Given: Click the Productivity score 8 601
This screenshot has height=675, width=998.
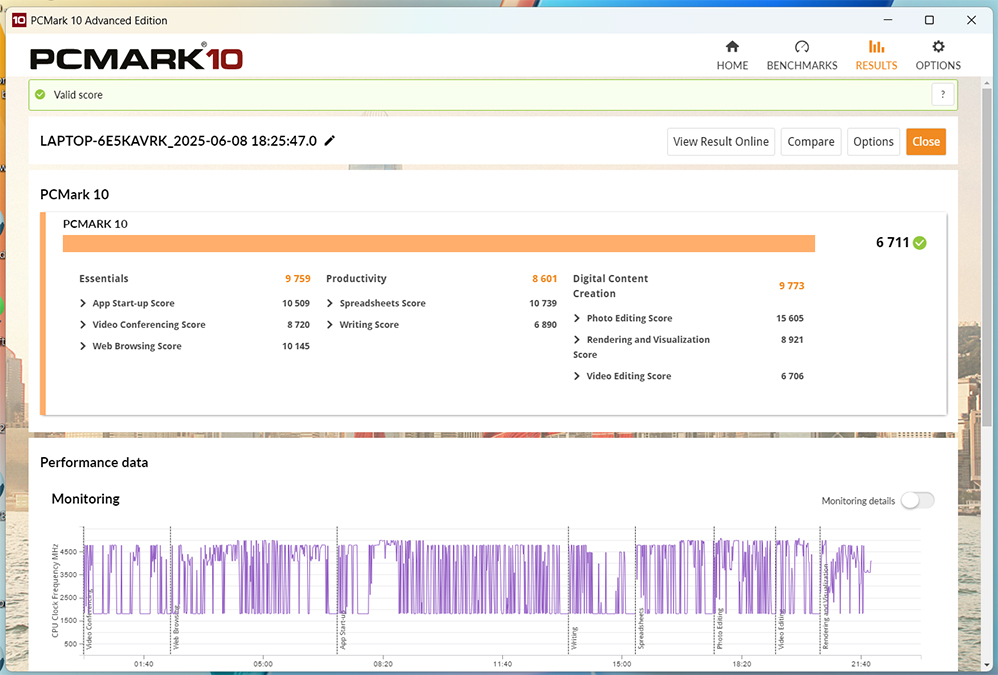Looking at the screenshot, I should 545,279.
